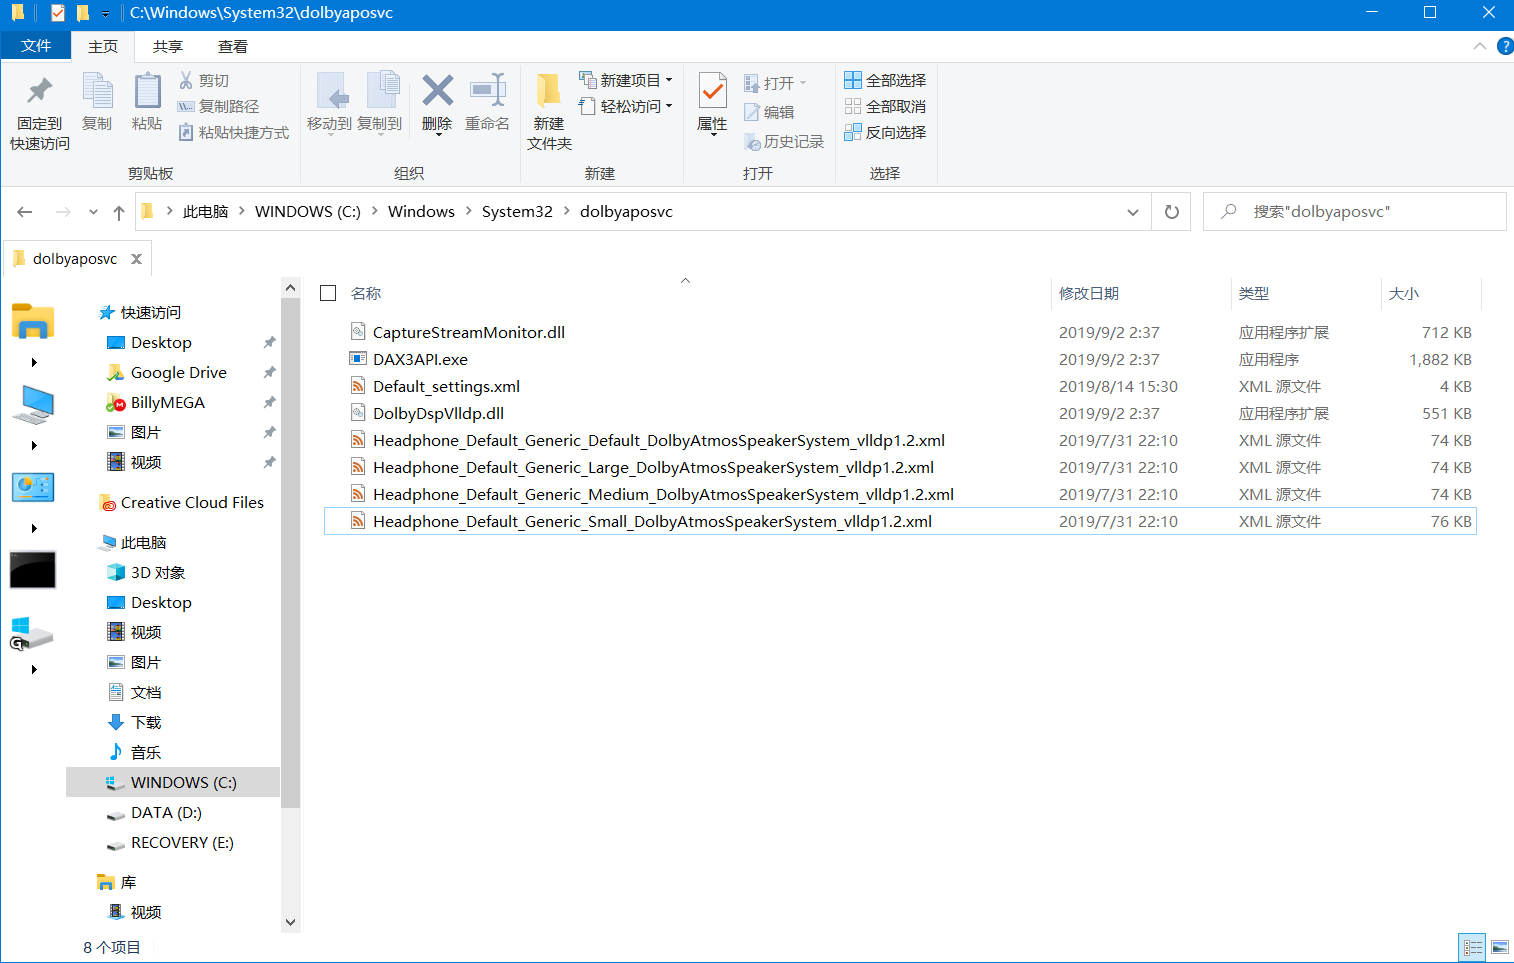Click the search dolbyaposvc field
Image resolution: width=1514 pixels, height=963 pixels.
(1355, 212)
